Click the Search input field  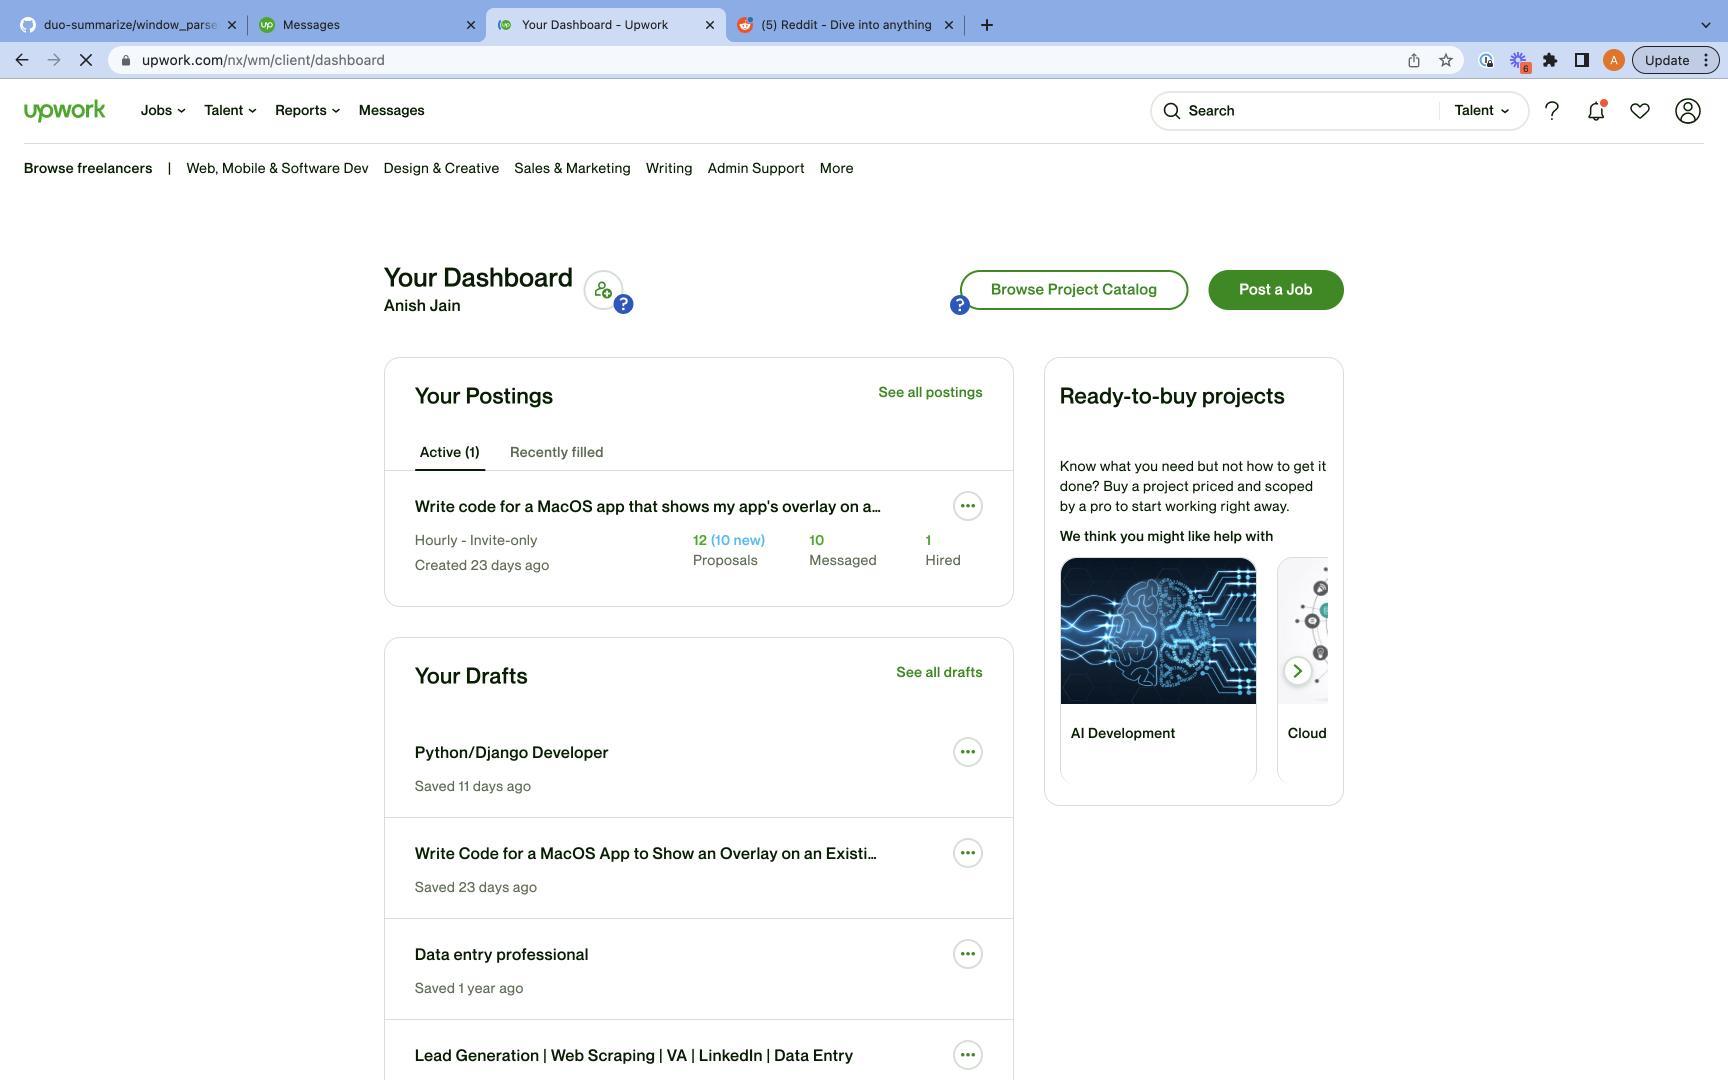[1308, 111]
